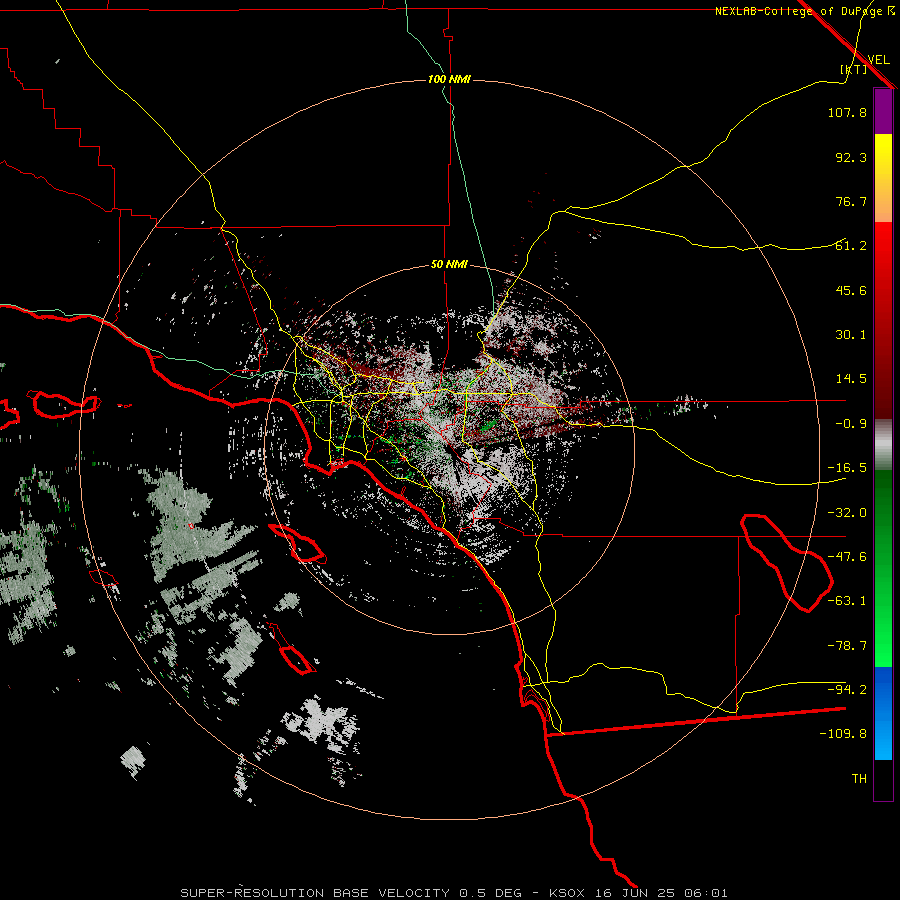The width and height of the screenshot is (900, 900).
Task: Click the 92.3 legend value
Action: pos(851,157)
